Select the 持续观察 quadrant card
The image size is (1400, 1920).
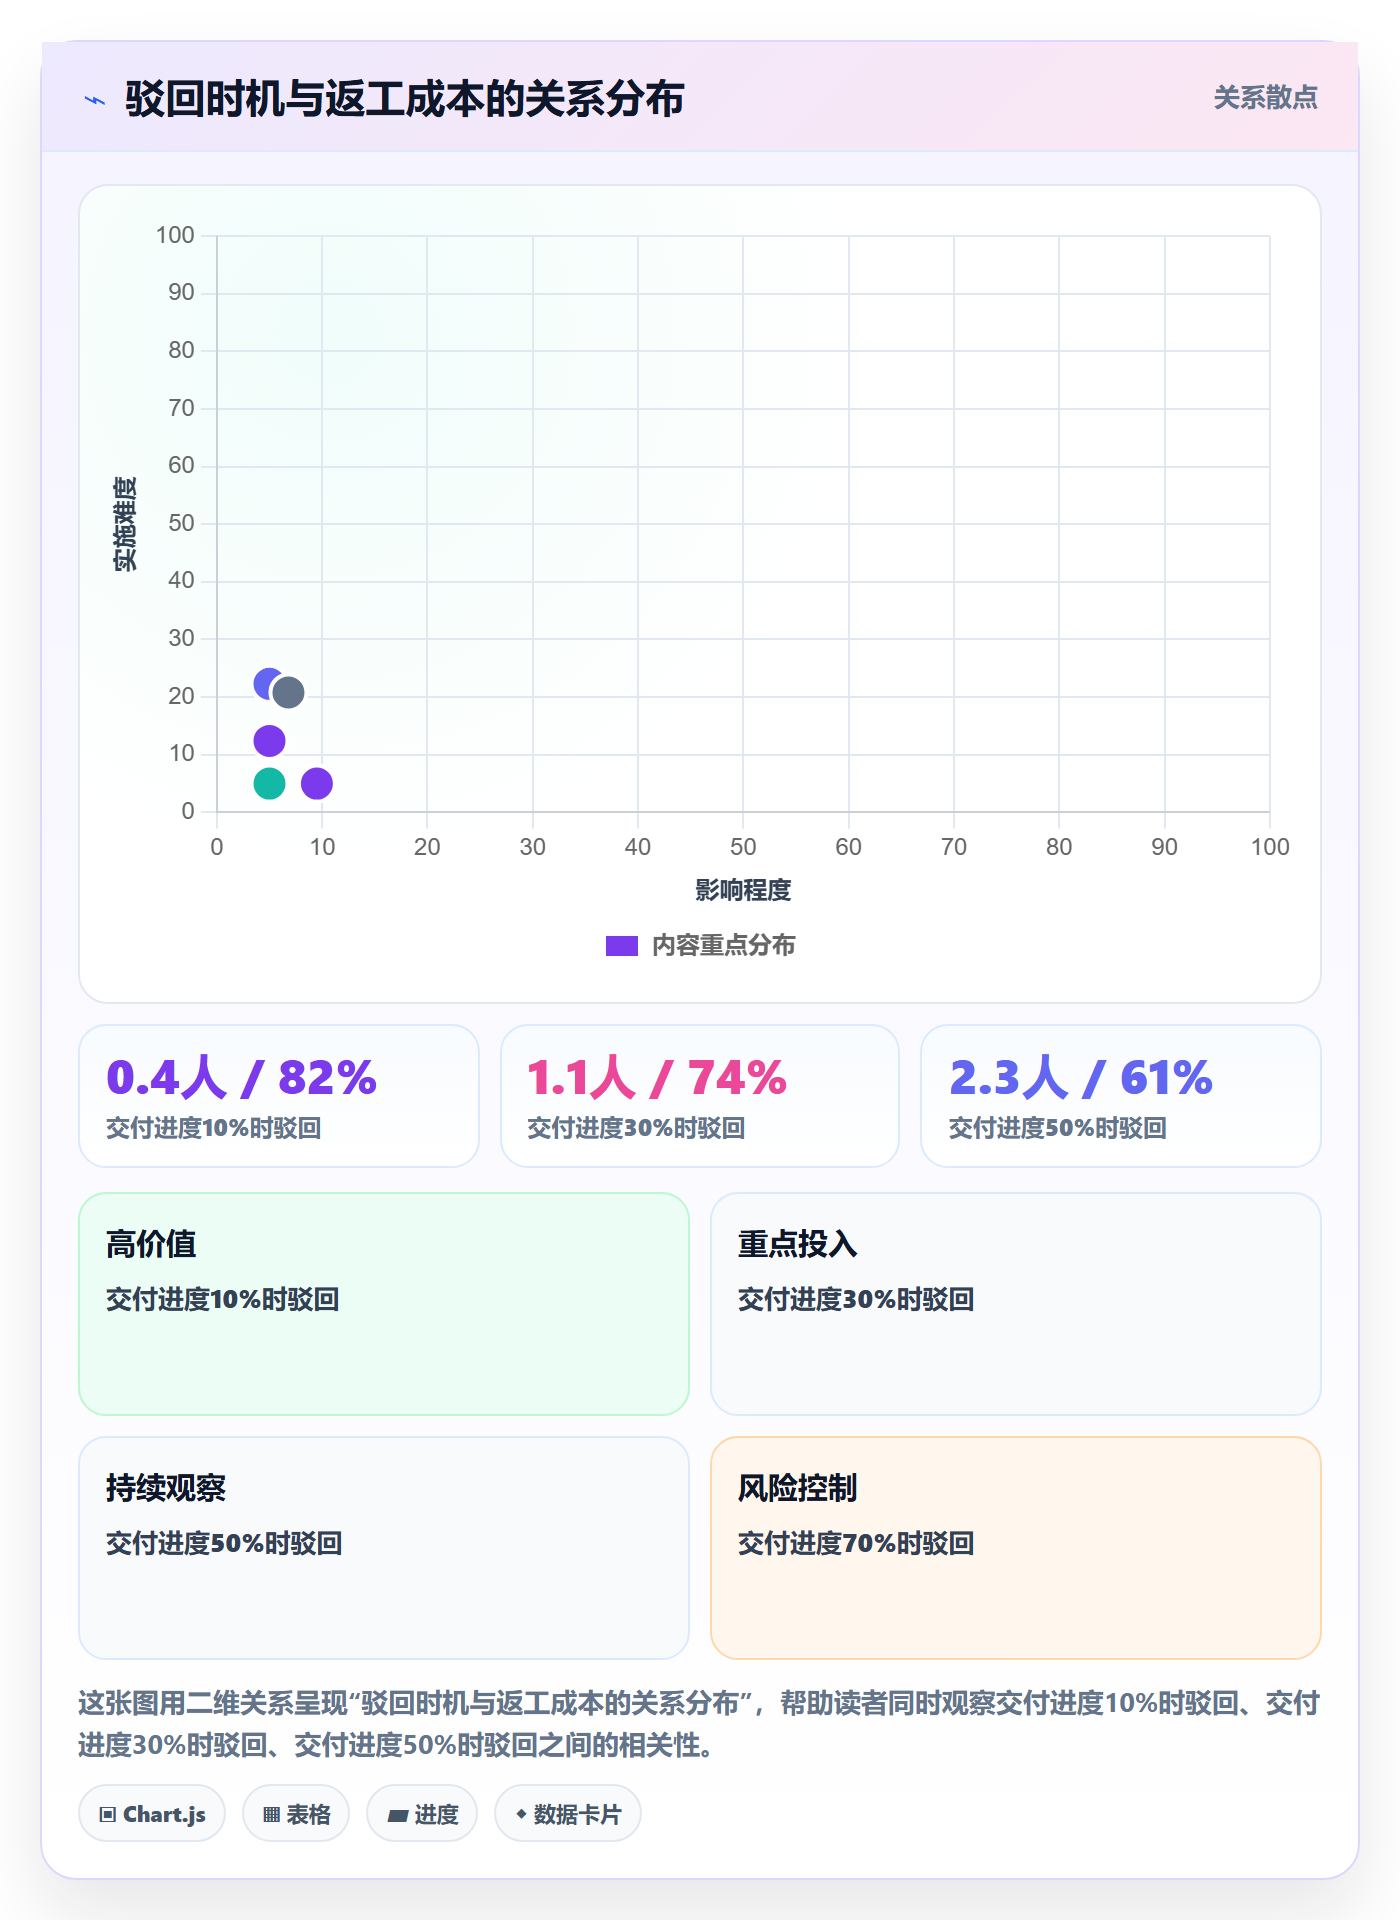pos(384,1548)
